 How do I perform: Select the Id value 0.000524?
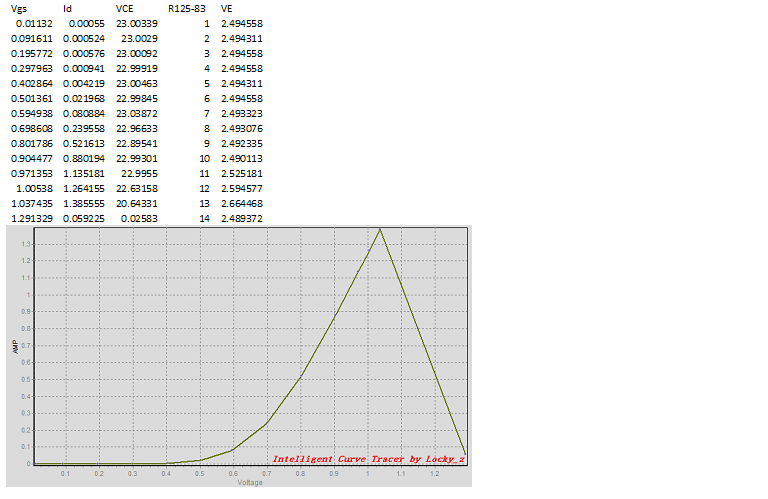84,39
